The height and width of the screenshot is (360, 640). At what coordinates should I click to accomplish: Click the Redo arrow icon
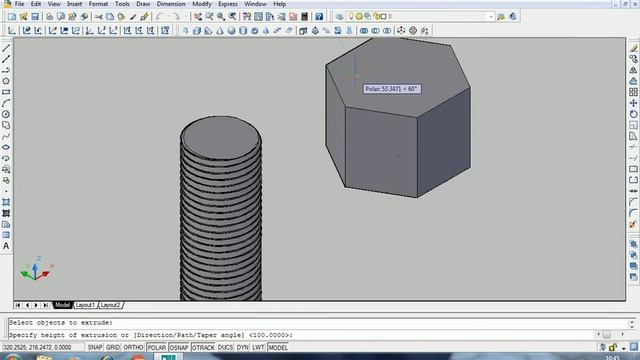pyautogui.click(x=176, y=17)
